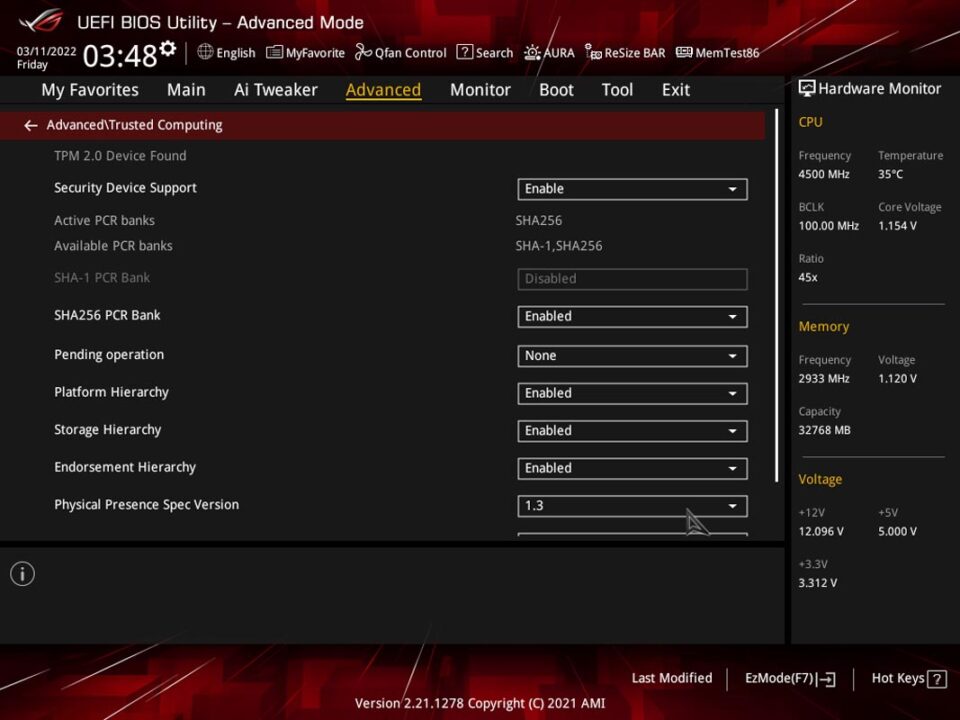Image resolution: width=960 pixels, height=720 pixels.
Task: Toggle ReSize BAR icon
Action: (593, 52)
